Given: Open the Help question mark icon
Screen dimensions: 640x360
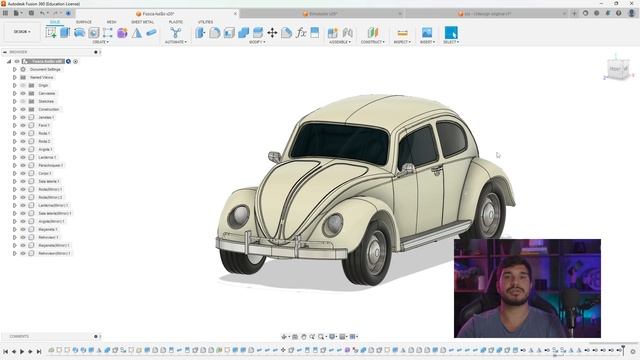Looking at the screenshot, I should (619, 13).
